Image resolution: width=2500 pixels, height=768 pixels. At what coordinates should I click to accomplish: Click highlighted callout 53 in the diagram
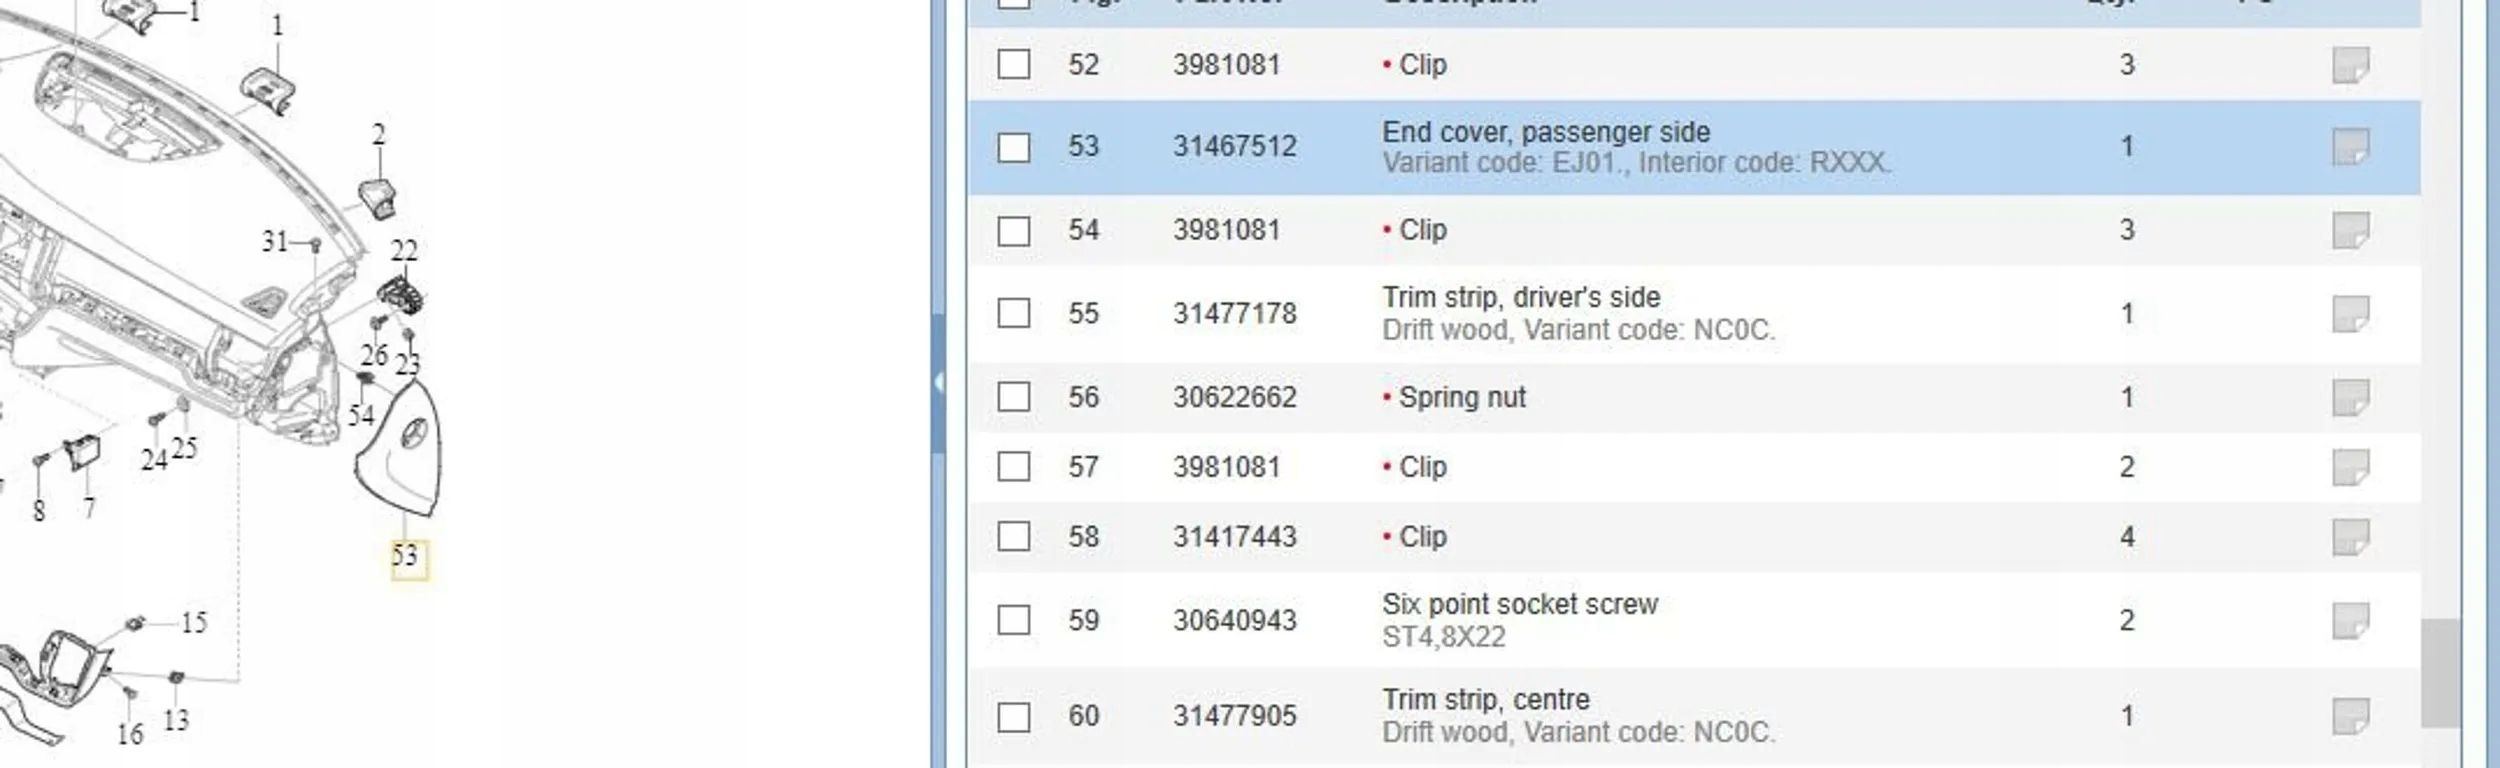click(408, 557)
